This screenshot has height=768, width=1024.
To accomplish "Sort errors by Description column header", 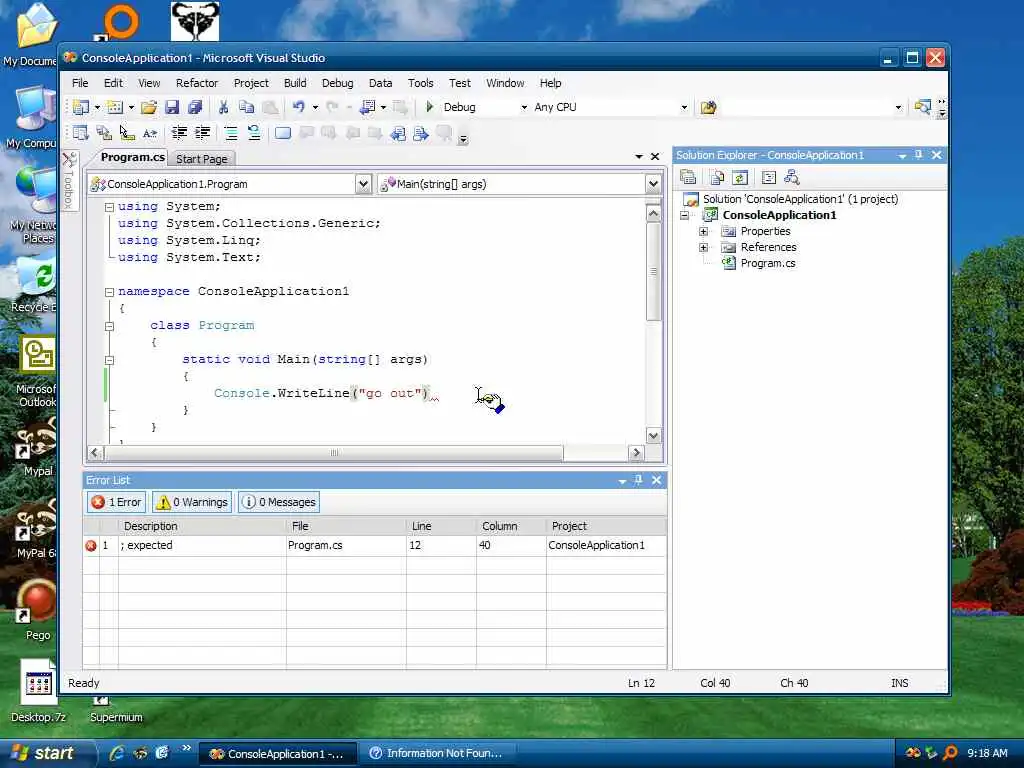I will coord(202,526).
